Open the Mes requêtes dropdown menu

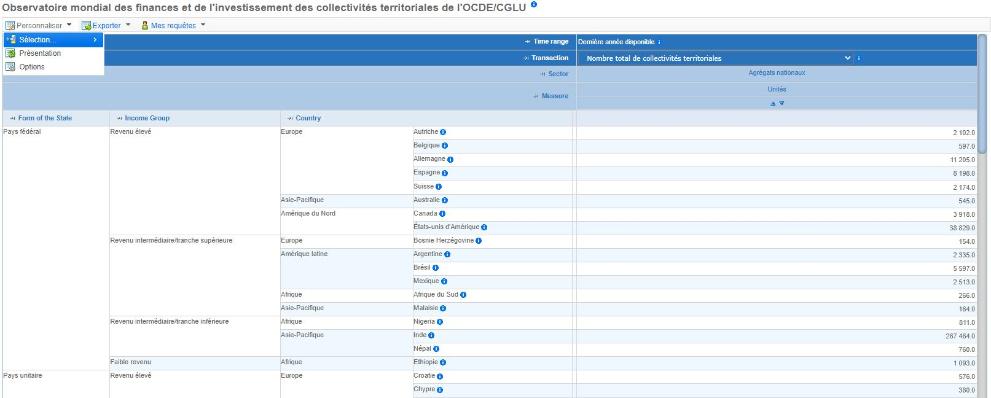point(173,26)
